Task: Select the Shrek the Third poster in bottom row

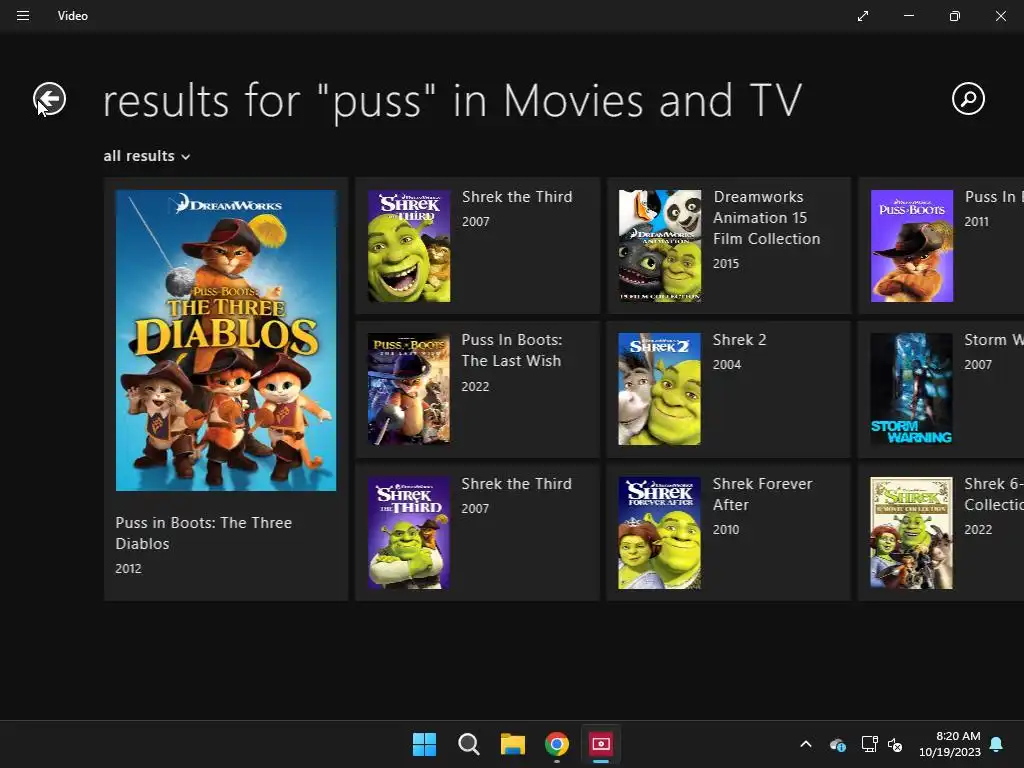Action: coord(409,533)
